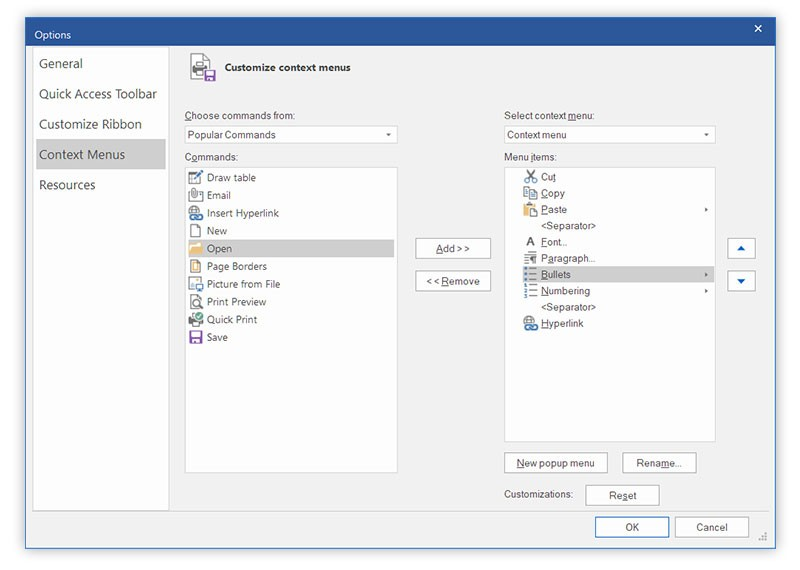This screenshot has width=800, height=570.
Task: Click the New popup menu button
Action: [x=555, y=463]
